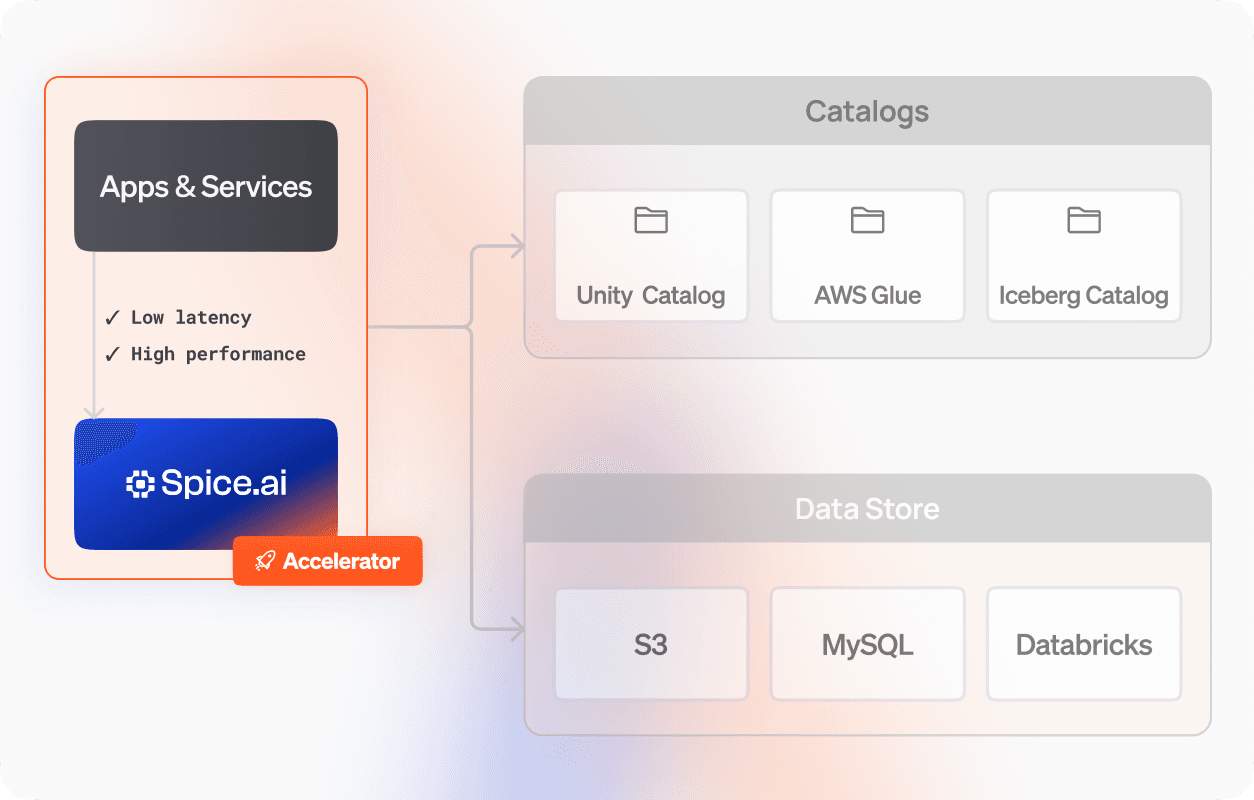Click the Iceberg Catalog folder icon
The width and height of the screenshot is (1254, 800).
tap(1083, 220)
